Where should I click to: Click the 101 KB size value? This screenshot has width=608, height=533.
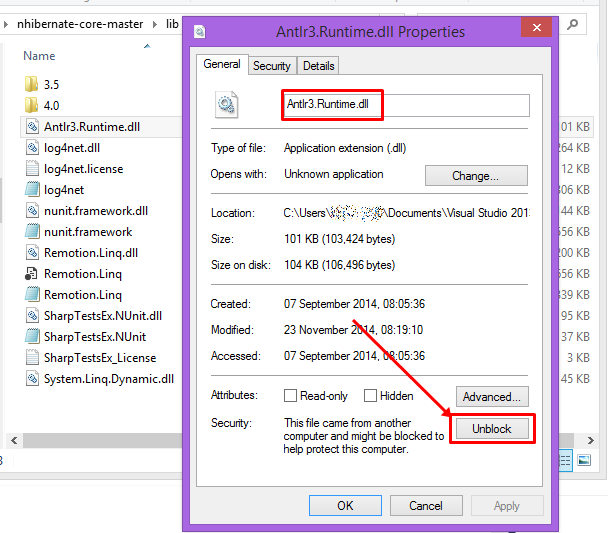point(339,239)
